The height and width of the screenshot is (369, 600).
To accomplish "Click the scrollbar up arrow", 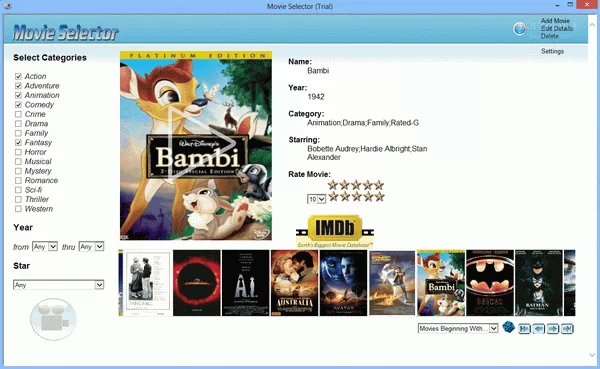I will [x=592, y=25].
